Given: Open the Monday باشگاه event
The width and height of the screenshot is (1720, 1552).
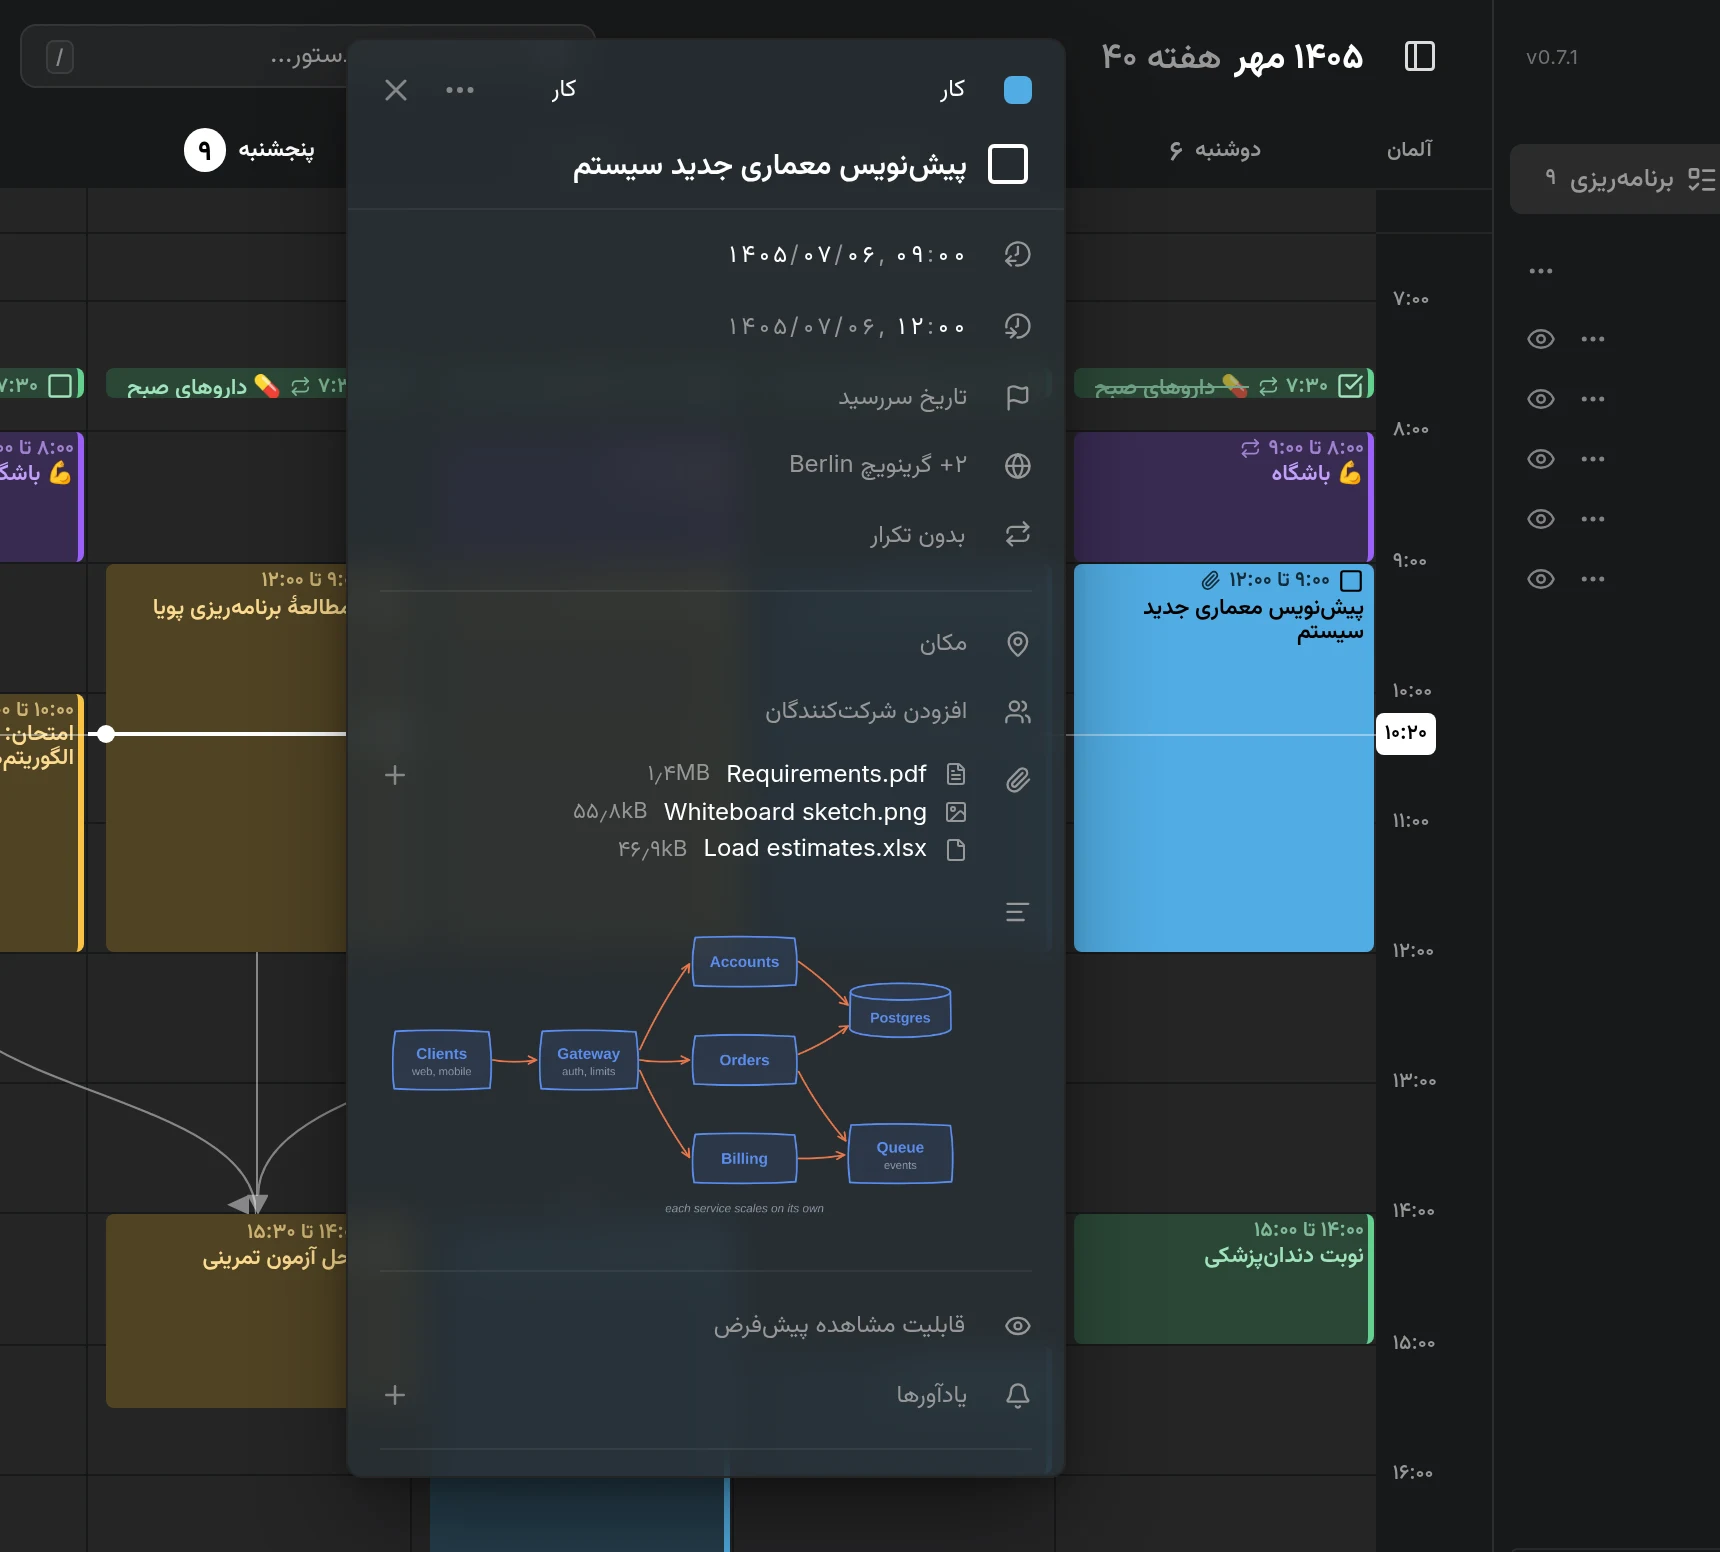Looking at the screenshot, I should pyautogui.click(x=1224, y=496).
